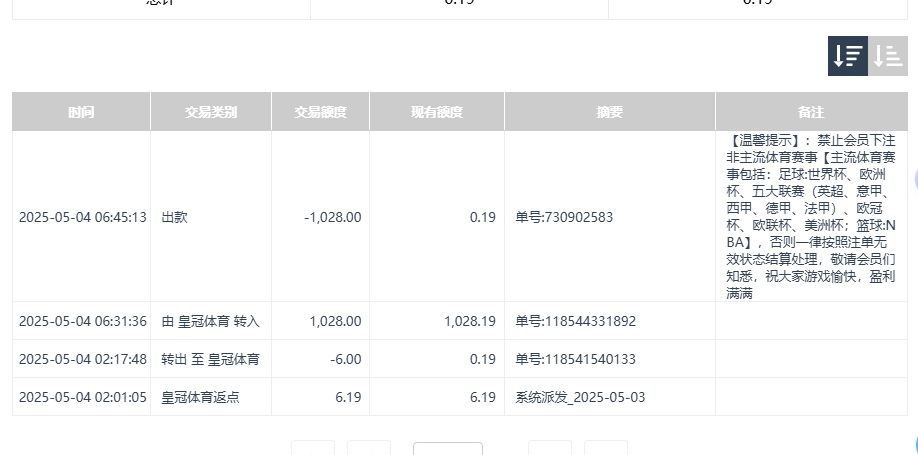
Task: Select the 系统派发_2025-05-03 summary entry
Action: point(580,397)
